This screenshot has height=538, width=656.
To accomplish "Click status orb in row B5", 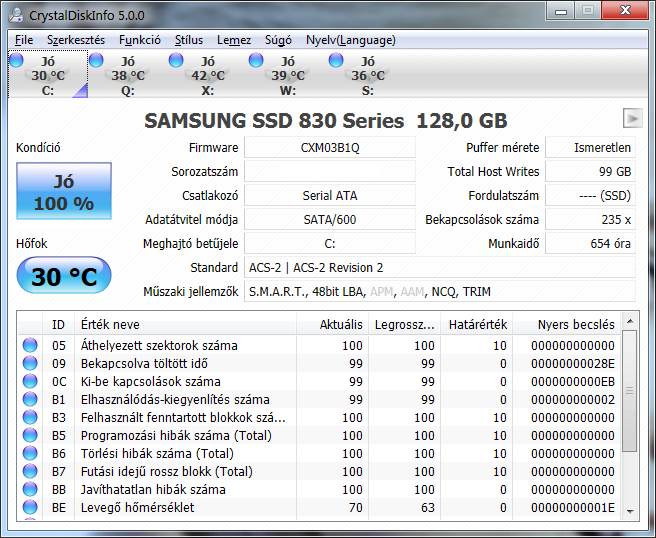I will (30, 435).
